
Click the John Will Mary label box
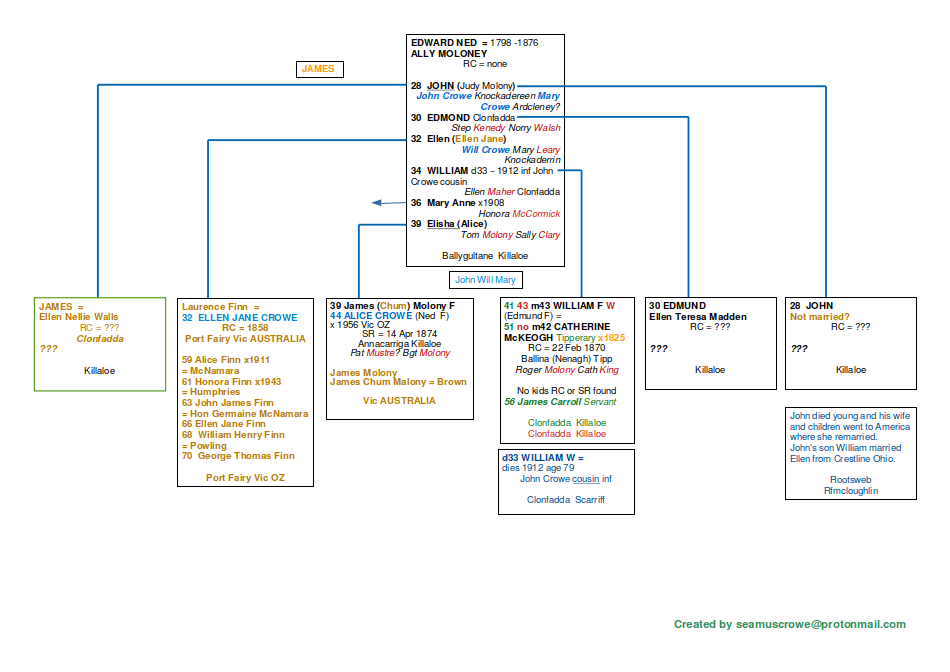point(486,280)
